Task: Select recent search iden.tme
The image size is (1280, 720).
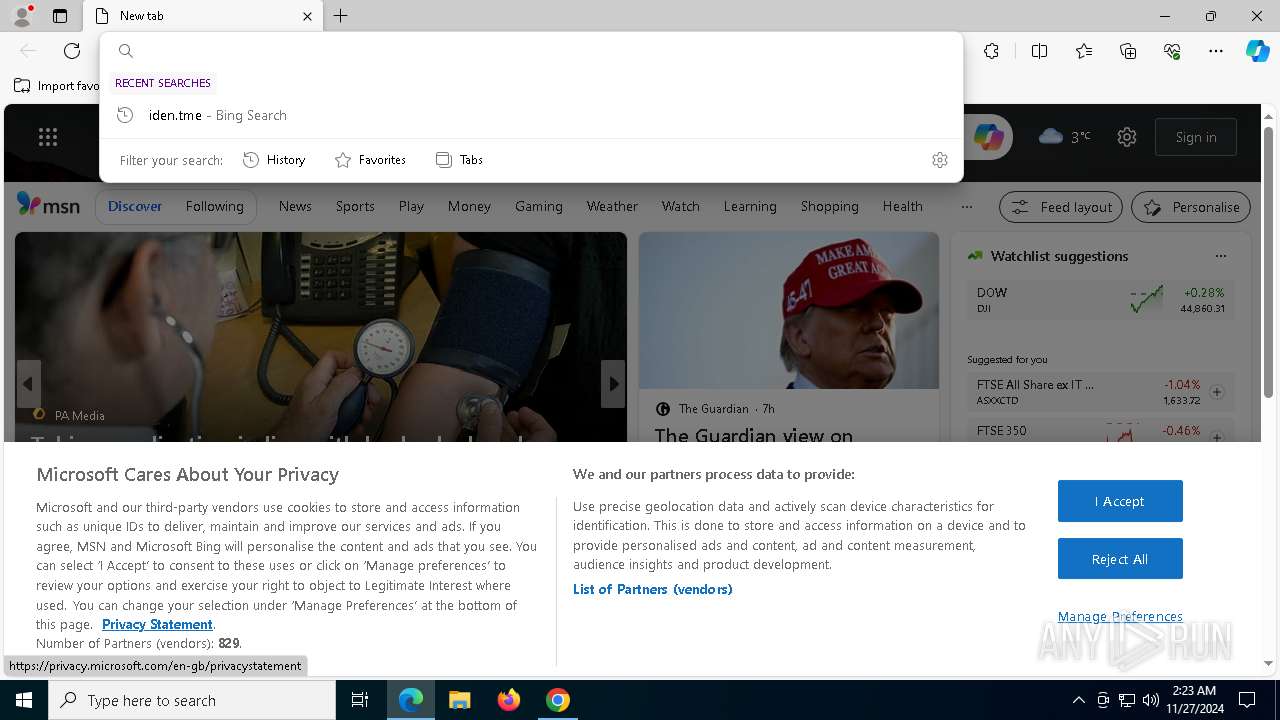Action: [531, 115]
